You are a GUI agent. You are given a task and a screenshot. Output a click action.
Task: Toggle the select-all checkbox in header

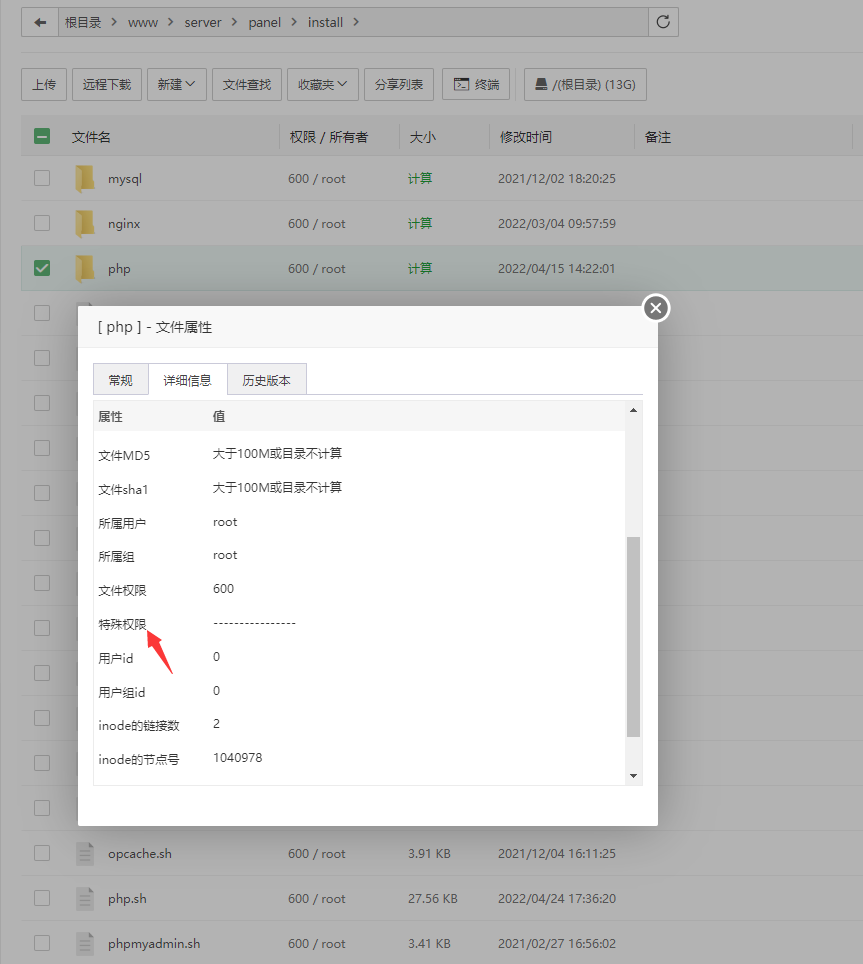(x=42, y=136)
